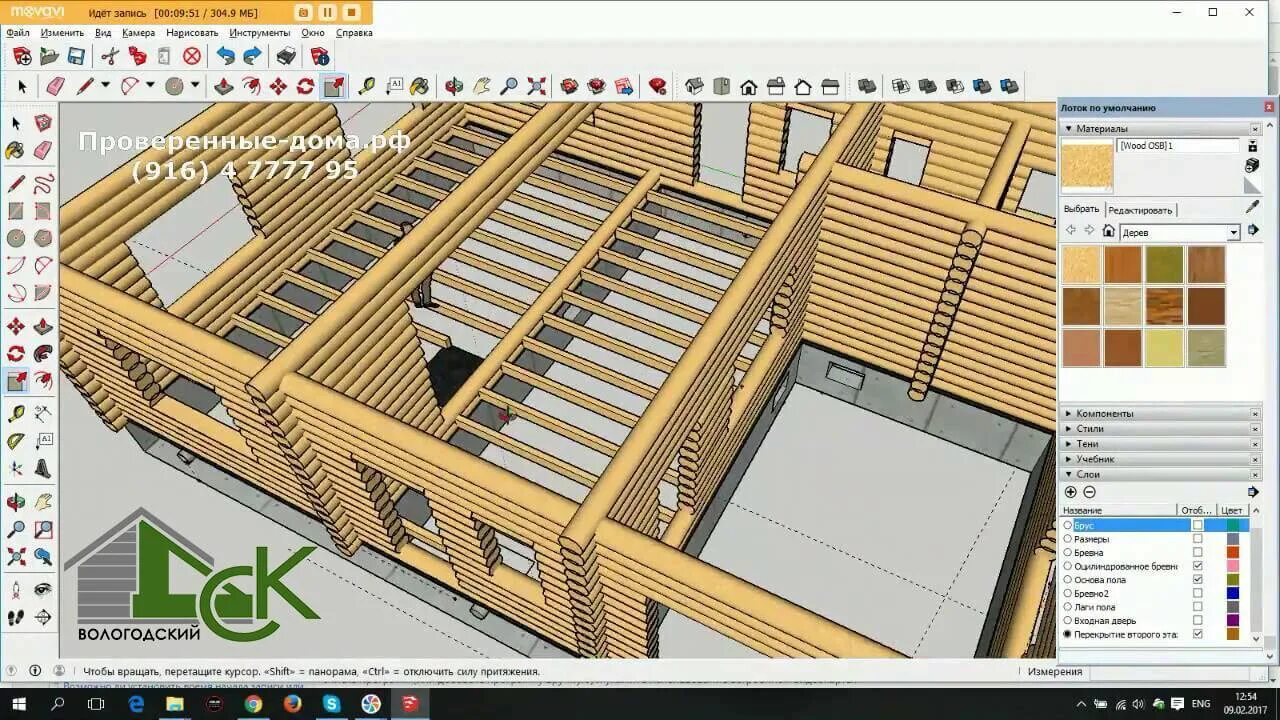The height and width of the screenshot is (720, 1280).
Task: Toggle visibility checkbox for Брус layer
Action: point(1197,525)
